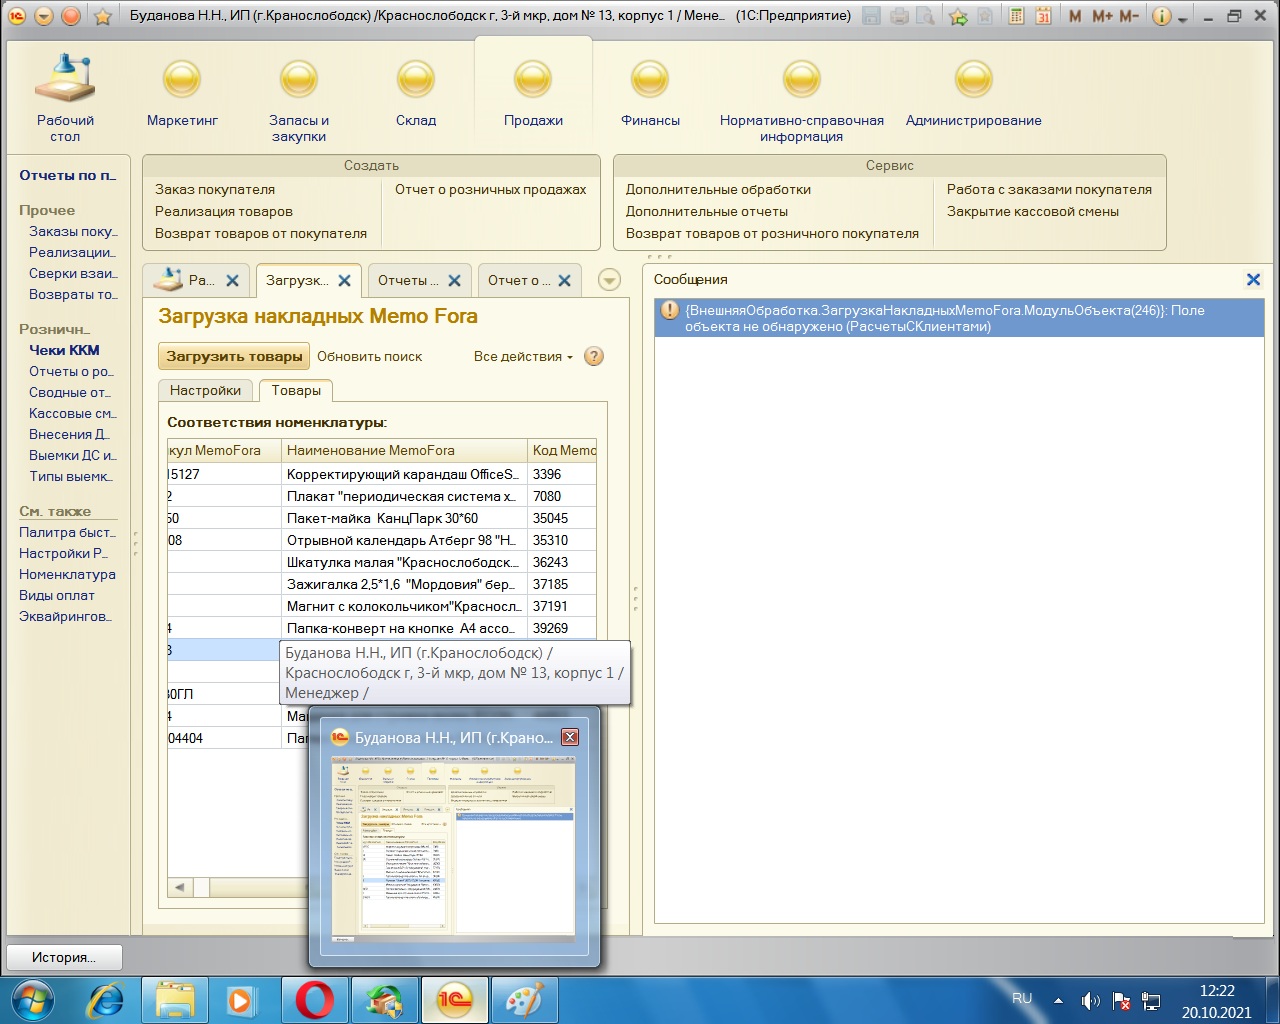Image resolution: width=1280 pixels, height=1024 pixels.
Task: Click the table's horizontal scrollbar left arrow
Action: pyautogui.click(x=180, y=887)
